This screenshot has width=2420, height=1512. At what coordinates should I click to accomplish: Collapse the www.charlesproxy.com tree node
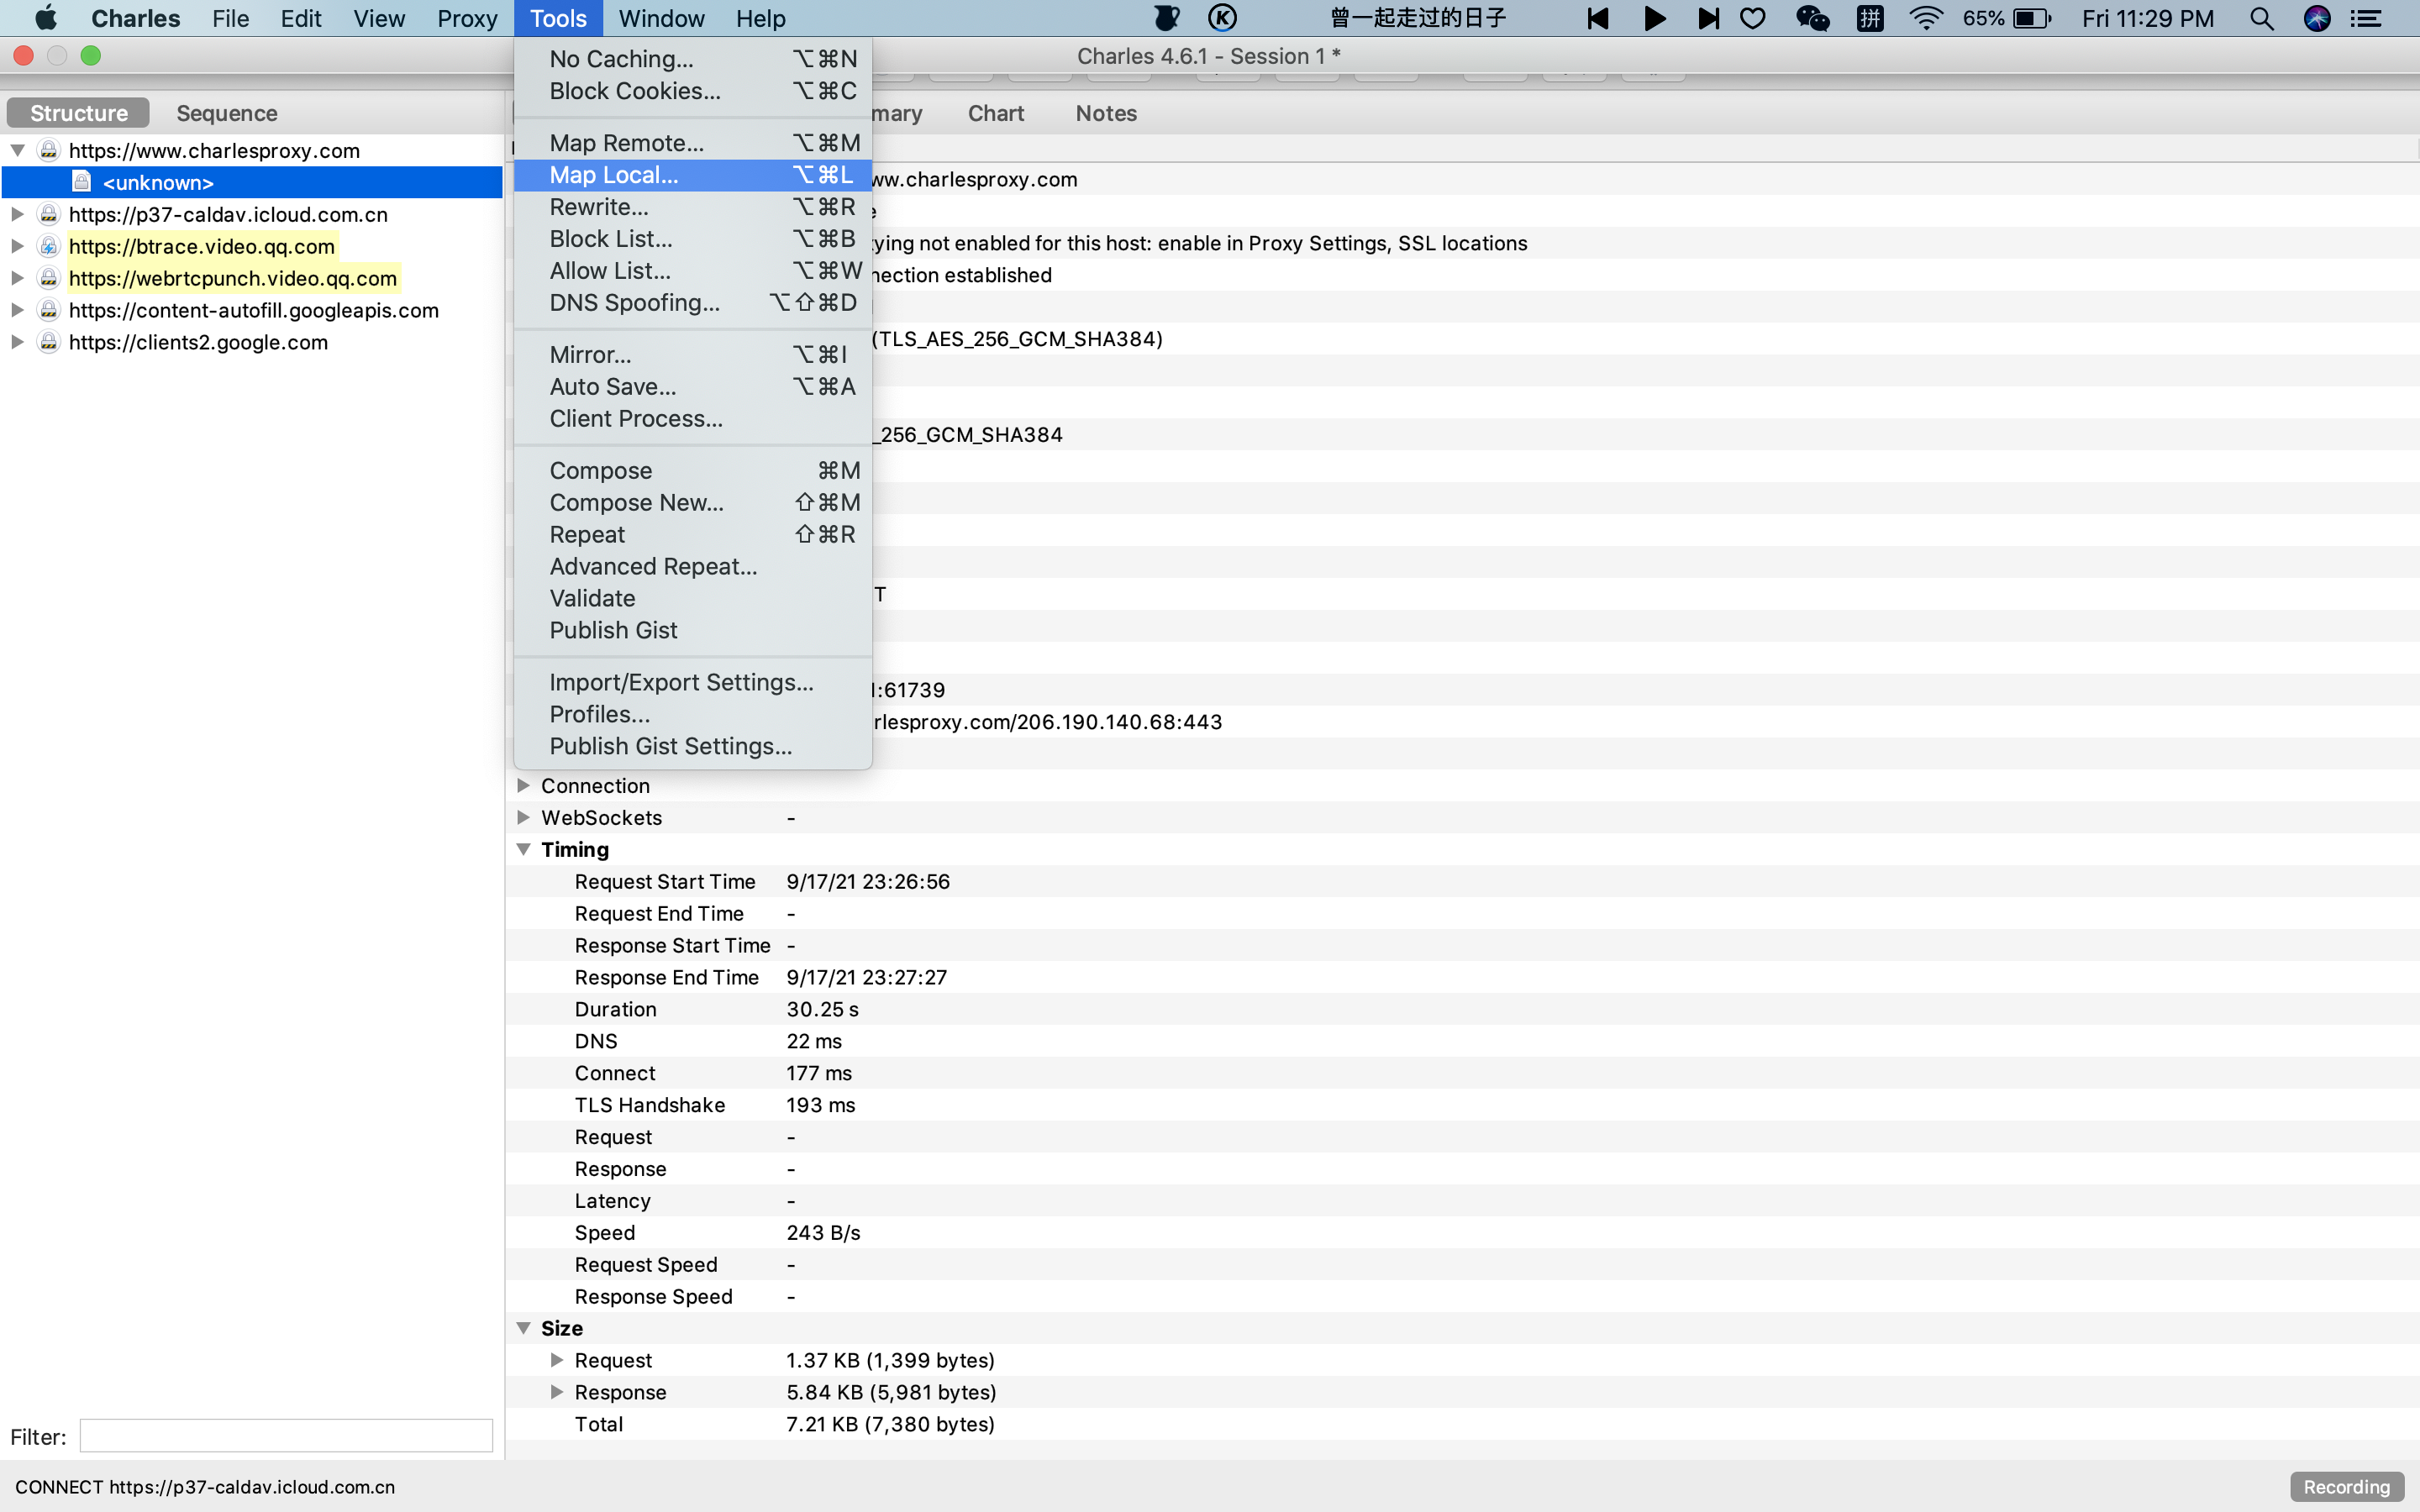(x=18, y=150)
